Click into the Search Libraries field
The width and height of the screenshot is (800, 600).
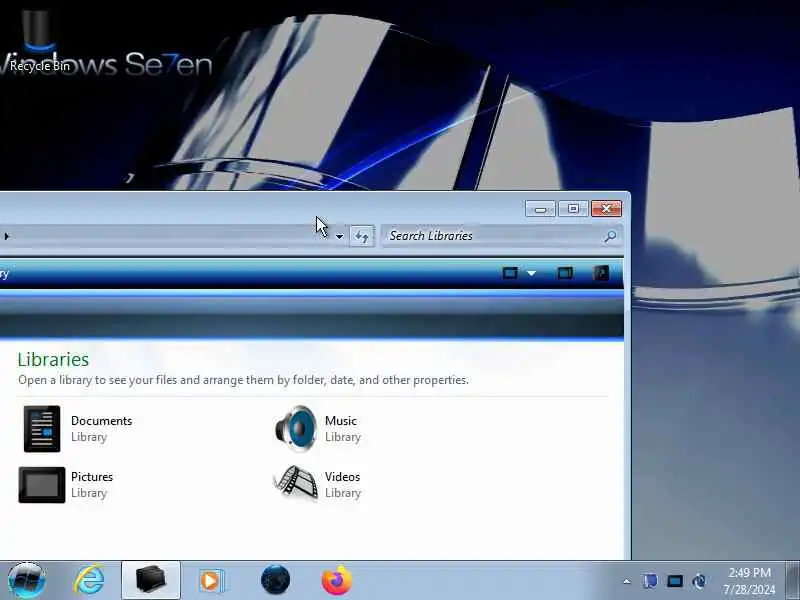(502, 236)
